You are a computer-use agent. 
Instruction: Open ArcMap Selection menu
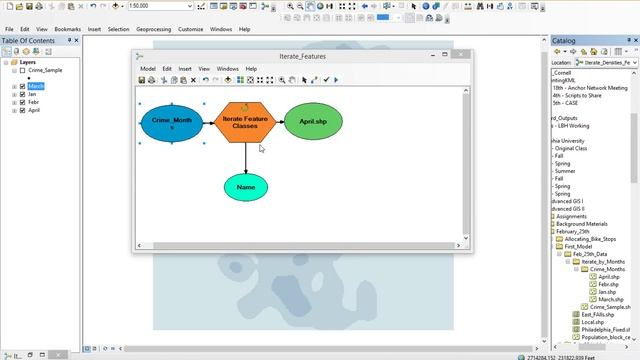(118, 29)
